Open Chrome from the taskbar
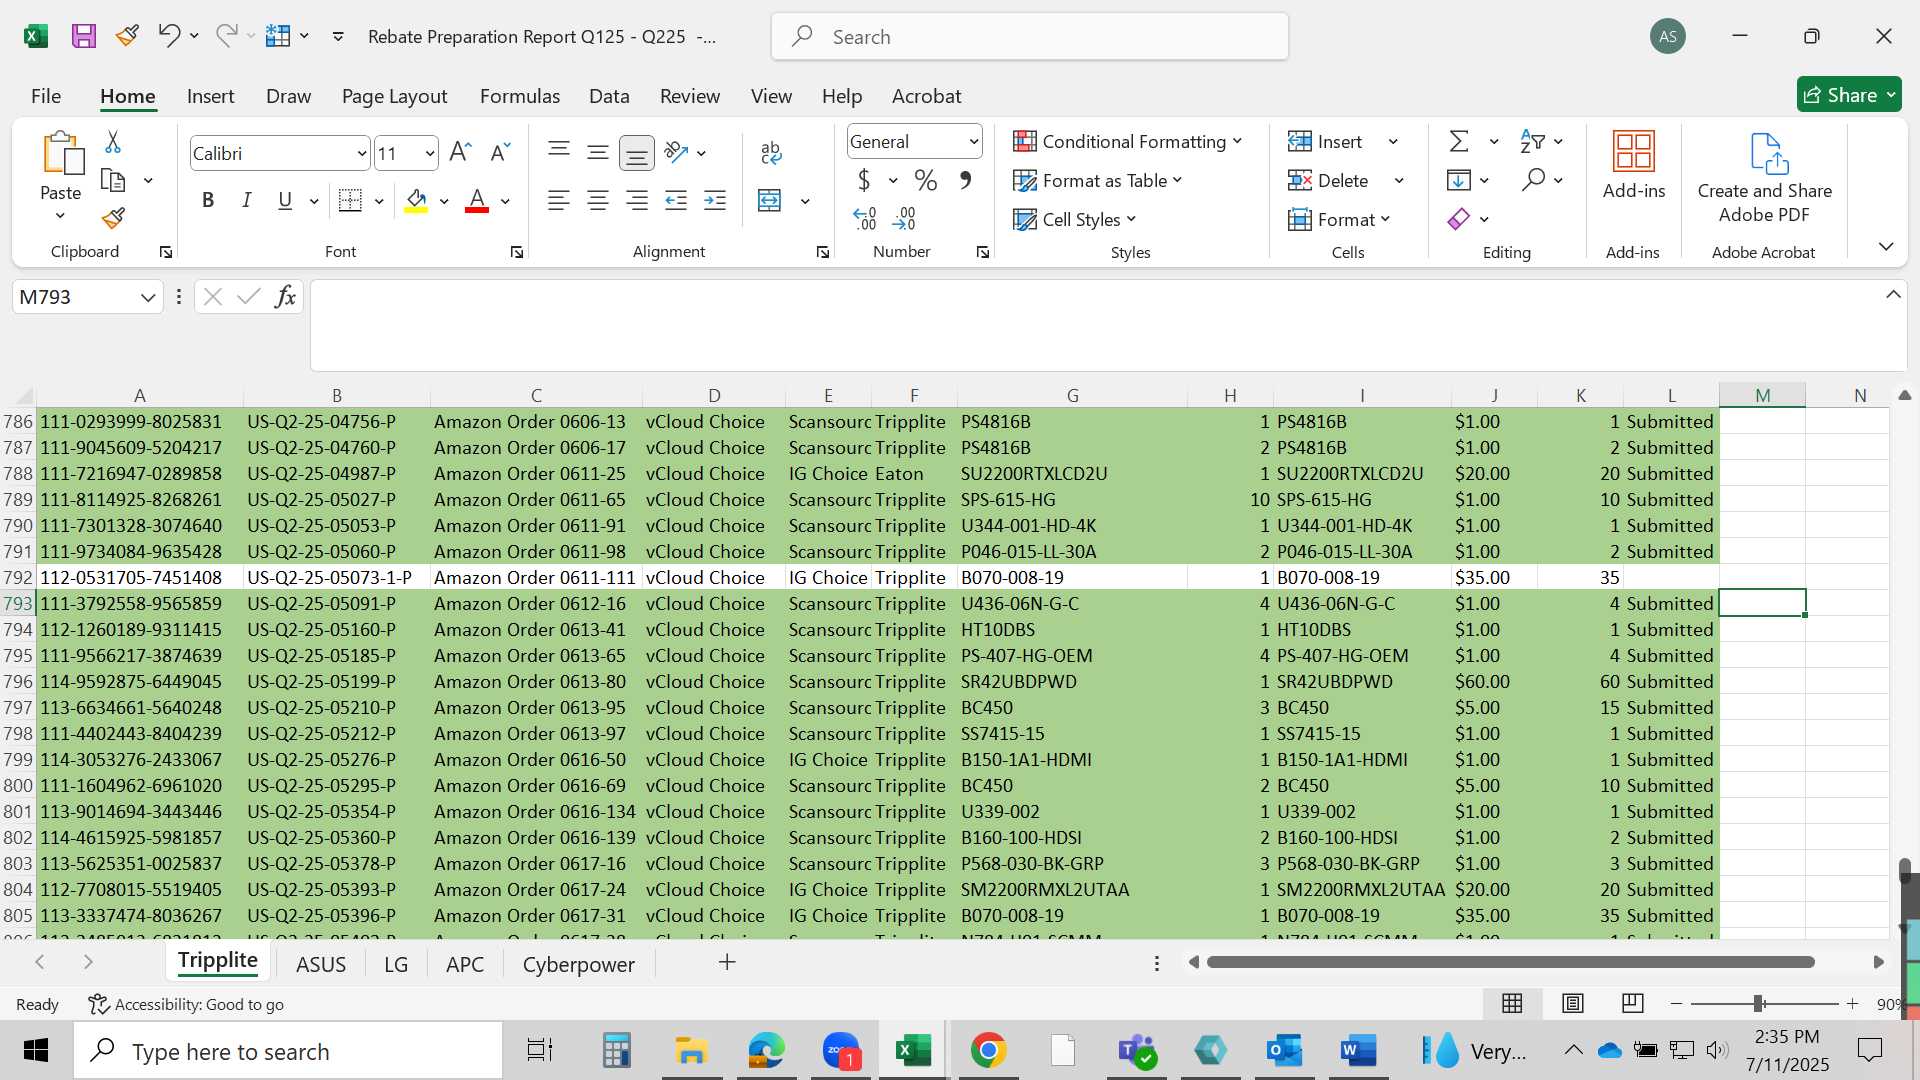This screenshot has height=1080, width=1920. (988, 1051)
